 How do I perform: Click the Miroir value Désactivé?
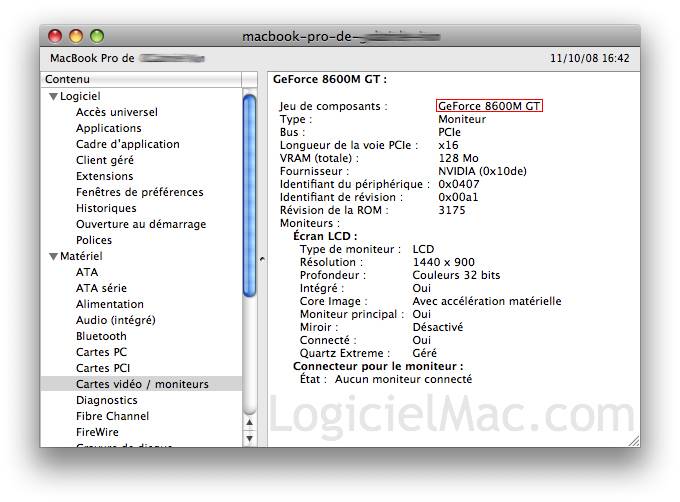[x=438, y=327]
